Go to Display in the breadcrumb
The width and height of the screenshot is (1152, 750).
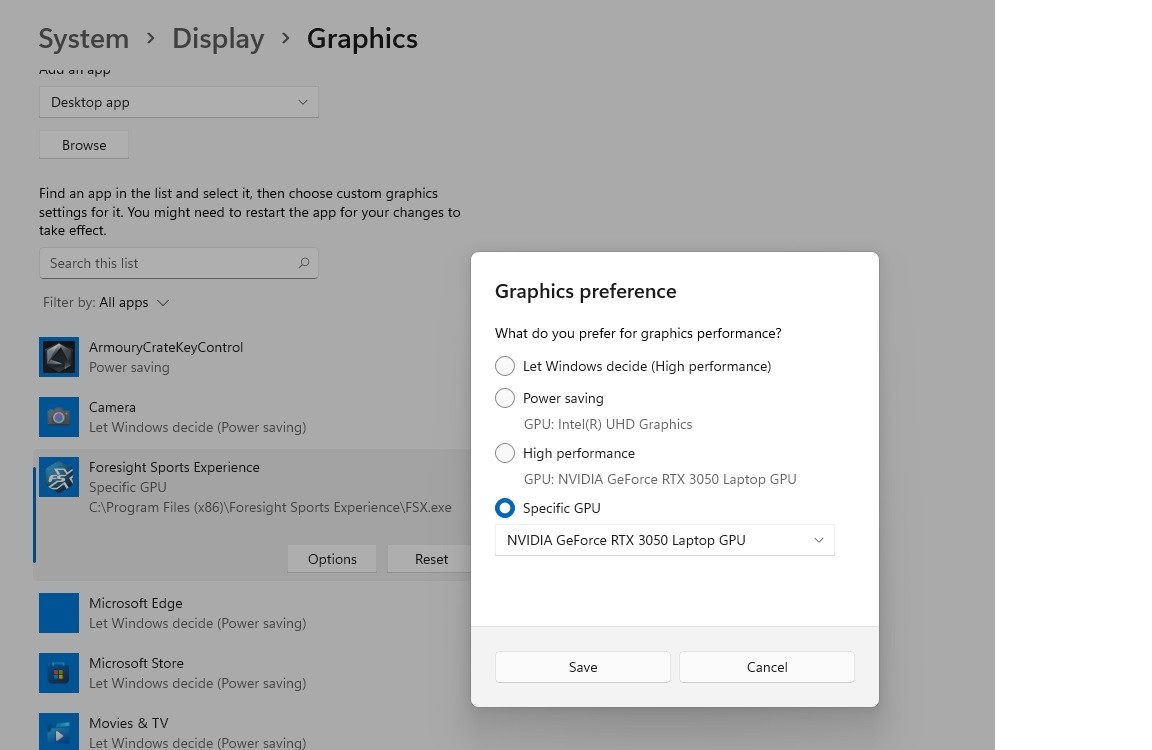pos(218,38)
